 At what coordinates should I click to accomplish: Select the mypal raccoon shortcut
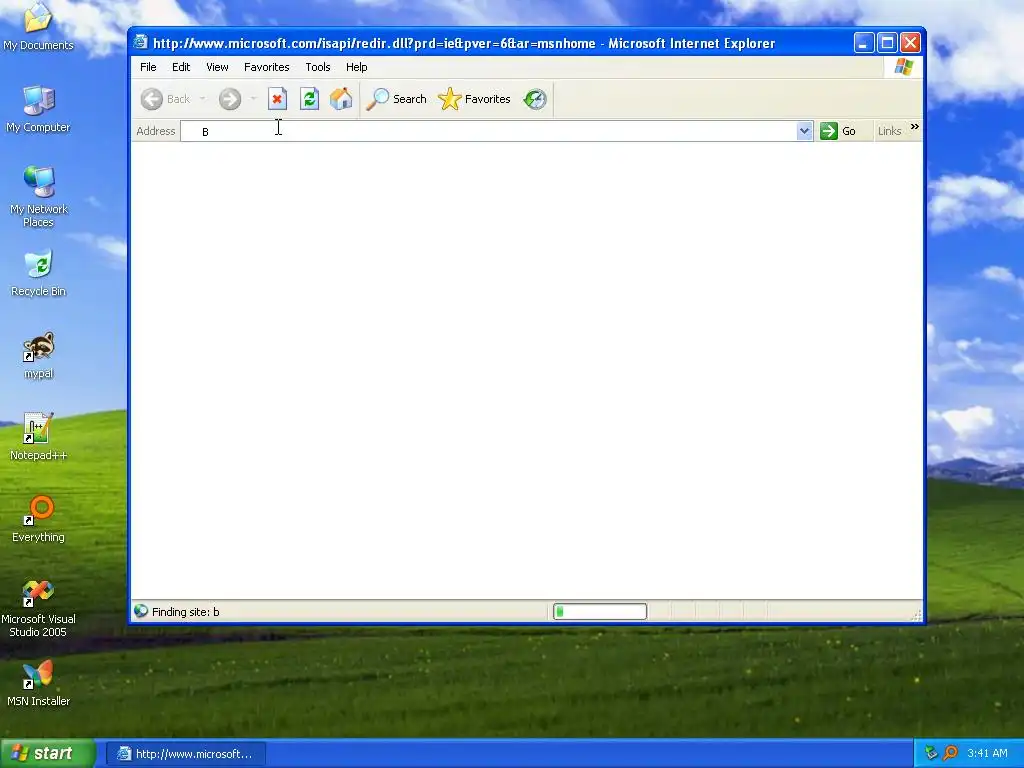click(x=39, y=356)
